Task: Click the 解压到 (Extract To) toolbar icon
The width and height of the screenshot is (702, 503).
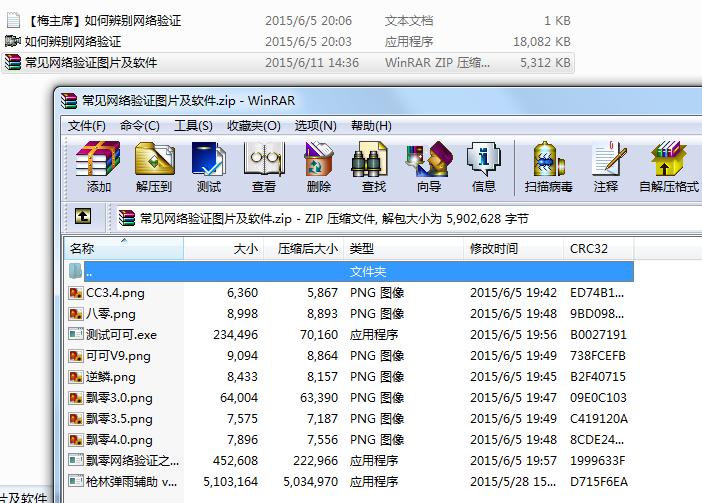Action: coord(154,167)
